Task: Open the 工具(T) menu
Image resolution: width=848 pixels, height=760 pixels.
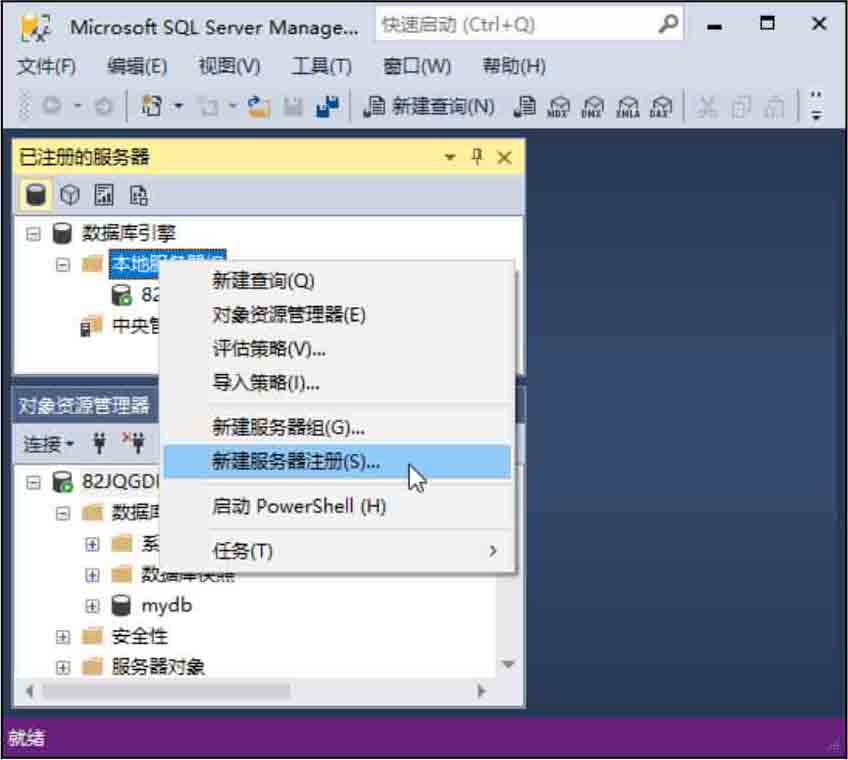Action: pos(322,67)
